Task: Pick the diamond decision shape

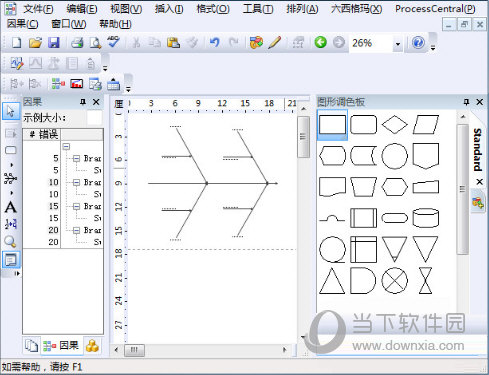Action: 395,125
